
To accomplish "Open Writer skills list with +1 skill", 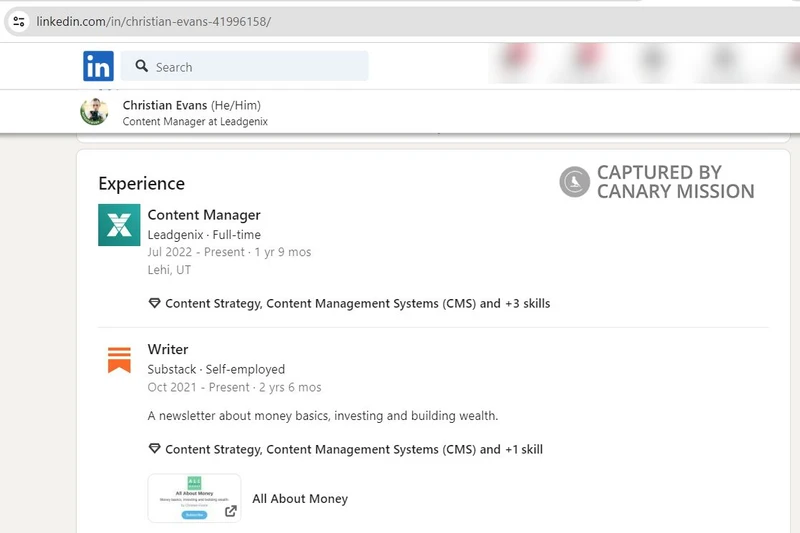I will (354, 449).
